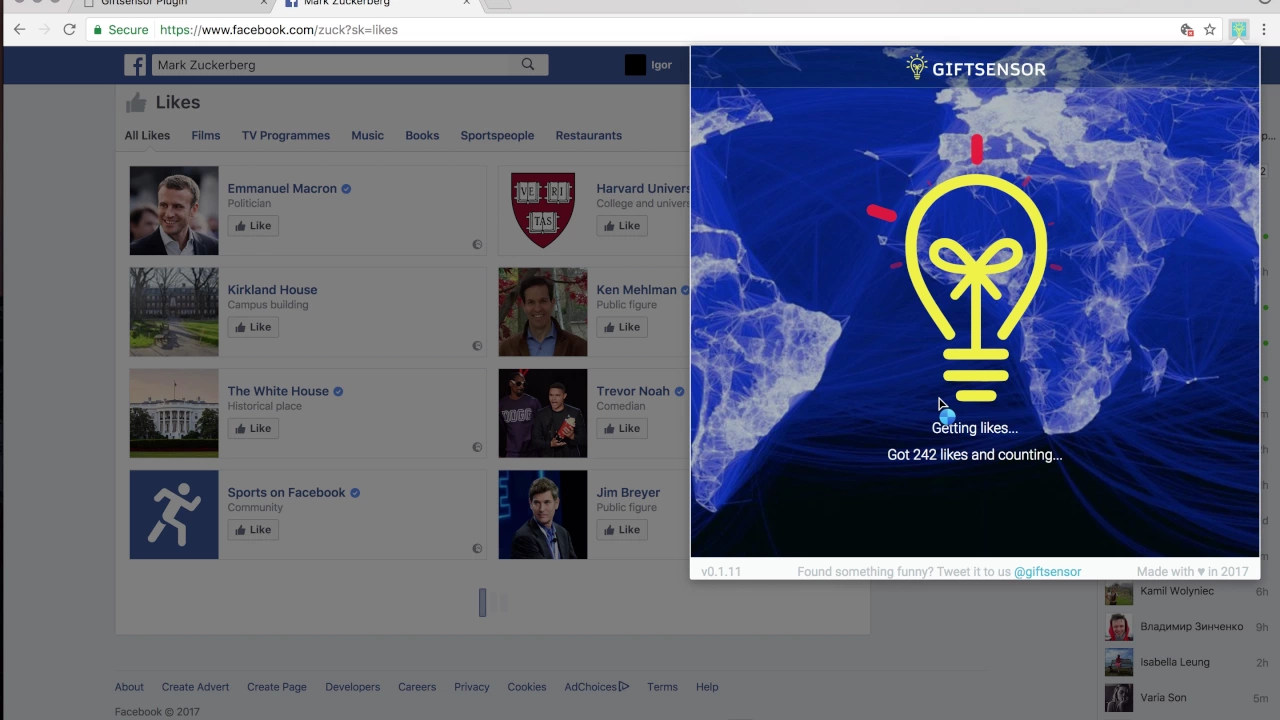Open Sports on Facebook thumbnail

(174, 515)
